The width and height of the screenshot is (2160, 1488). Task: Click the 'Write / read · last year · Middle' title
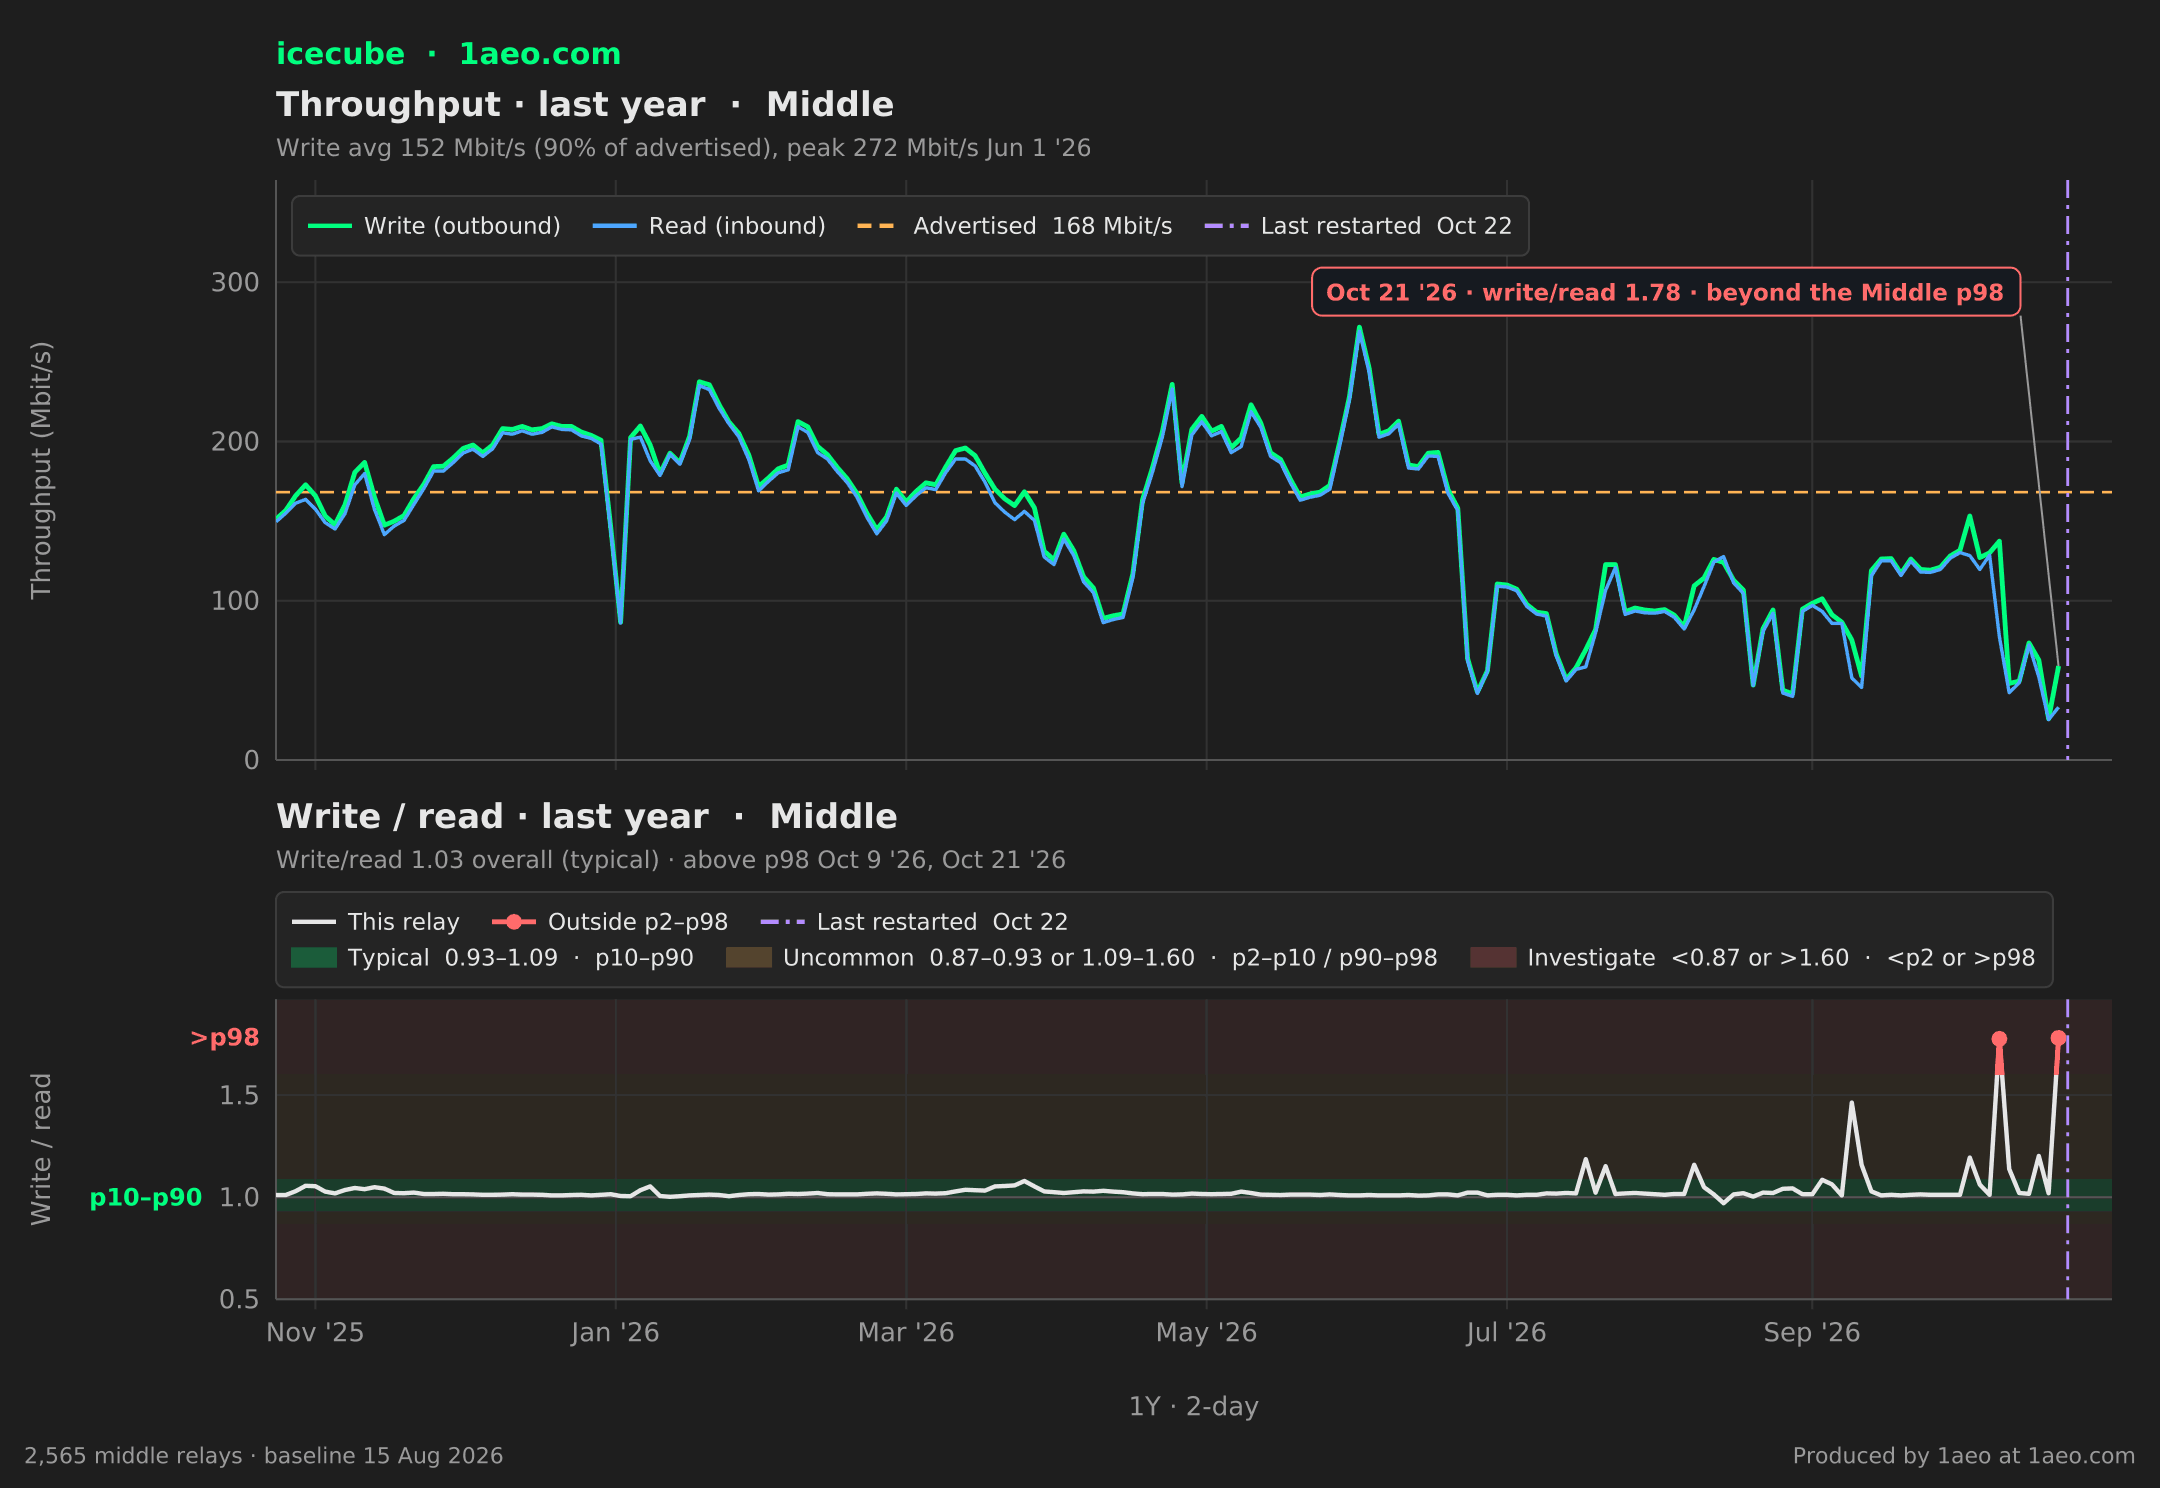tap(587, 817)
